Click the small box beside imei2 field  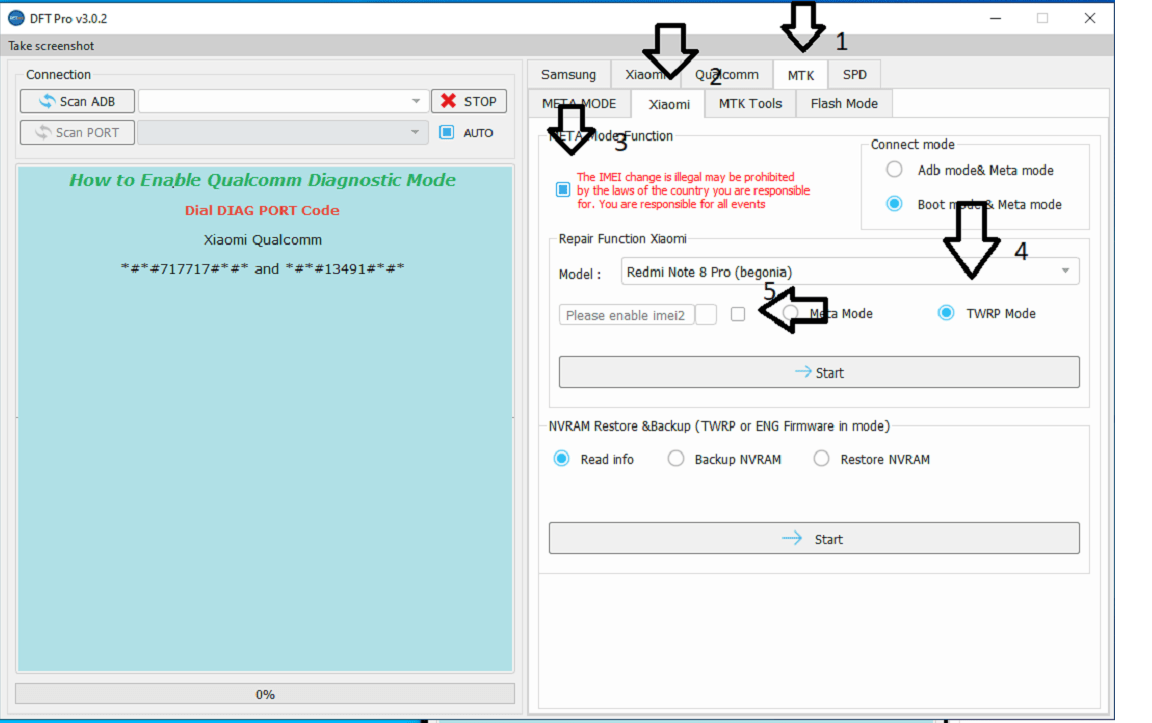coord(706,315)
